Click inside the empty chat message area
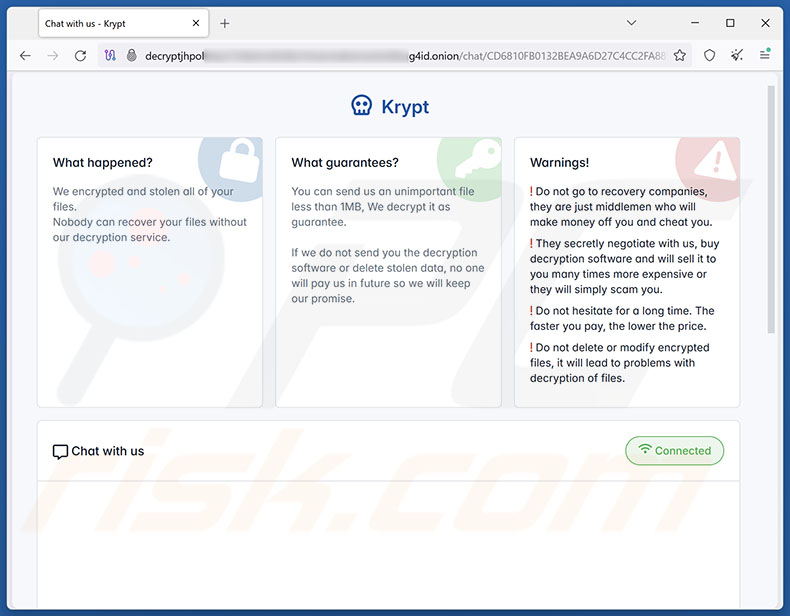The width and height of the screenshot is (790, 616). 388,544
